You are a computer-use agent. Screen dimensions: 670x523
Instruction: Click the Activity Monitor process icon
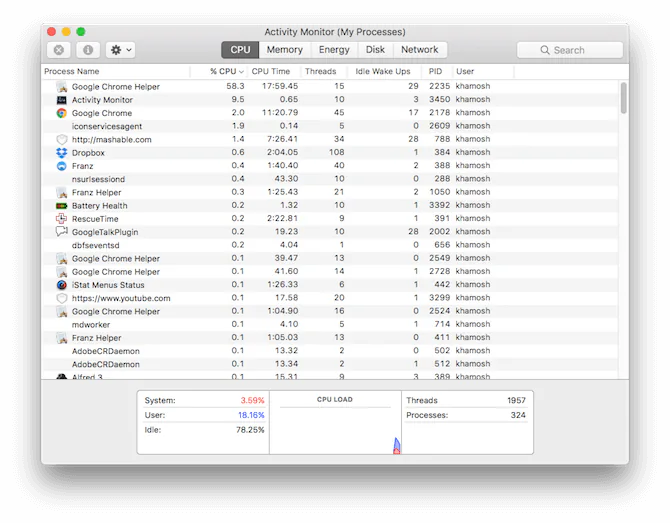(62, 100)
